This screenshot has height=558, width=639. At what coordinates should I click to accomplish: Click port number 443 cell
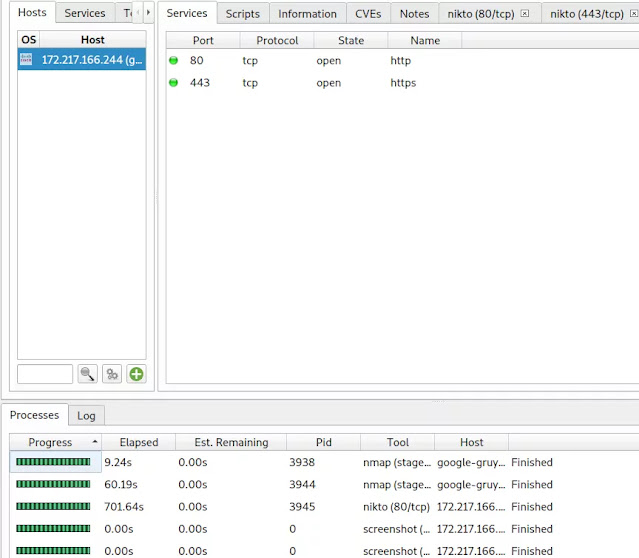200,83
